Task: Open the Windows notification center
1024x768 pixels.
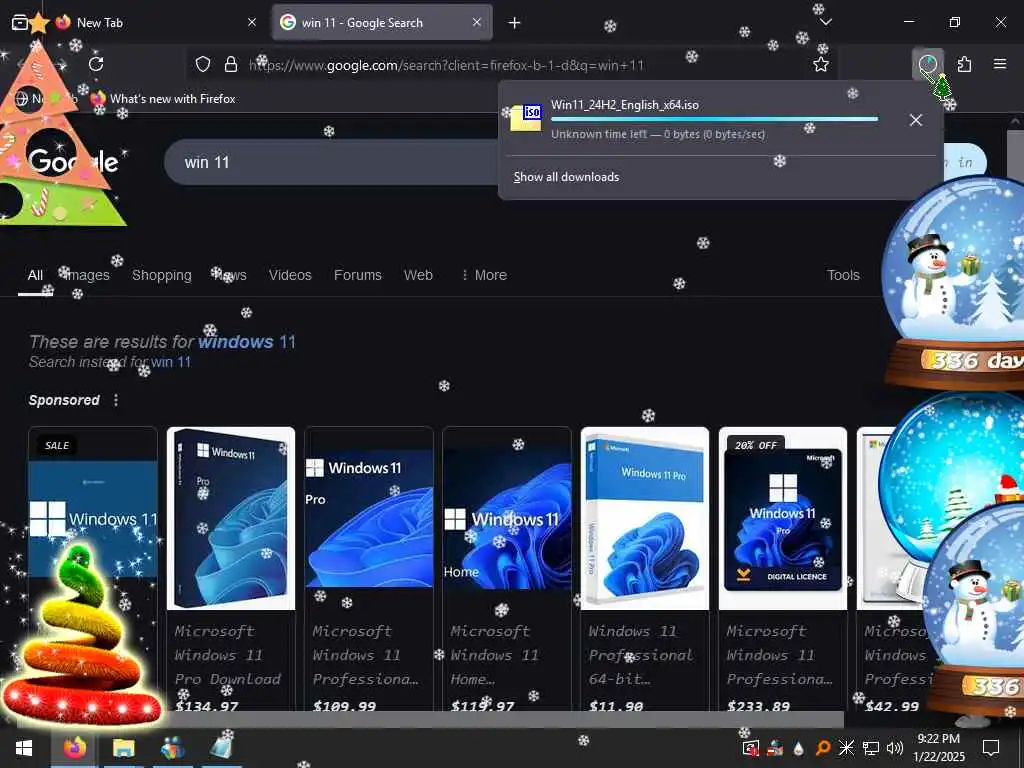Action: coord(991,748)
